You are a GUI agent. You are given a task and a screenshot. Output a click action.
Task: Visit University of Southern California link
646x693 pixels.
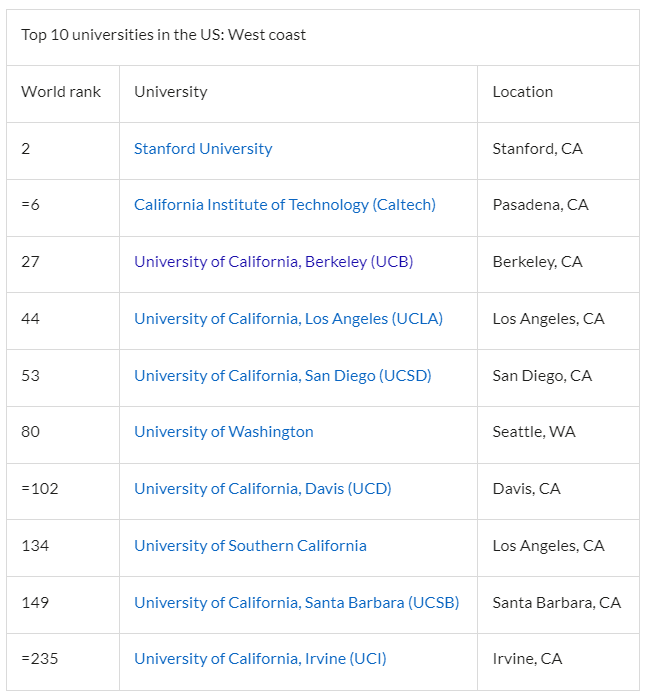tap(250, 546)
